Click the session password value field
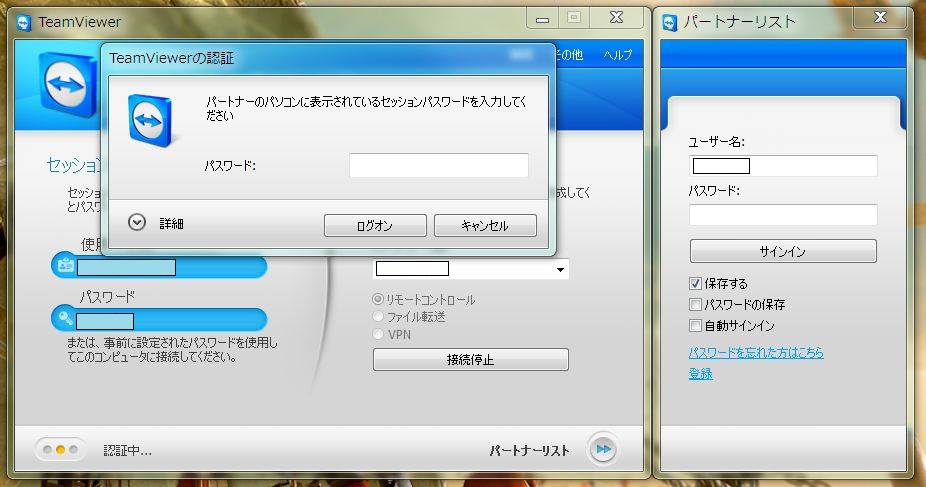Screen dimensions: 926x487 click(x=159, y=320)
